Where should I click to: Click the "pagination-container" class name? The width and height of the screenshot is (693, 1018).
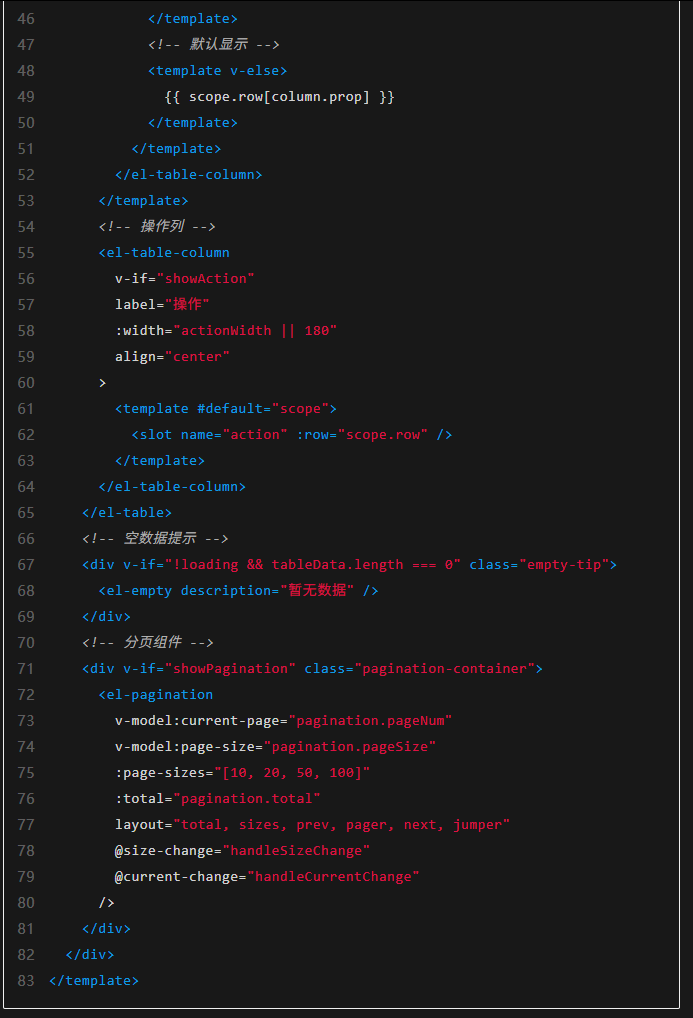point(448,669)
